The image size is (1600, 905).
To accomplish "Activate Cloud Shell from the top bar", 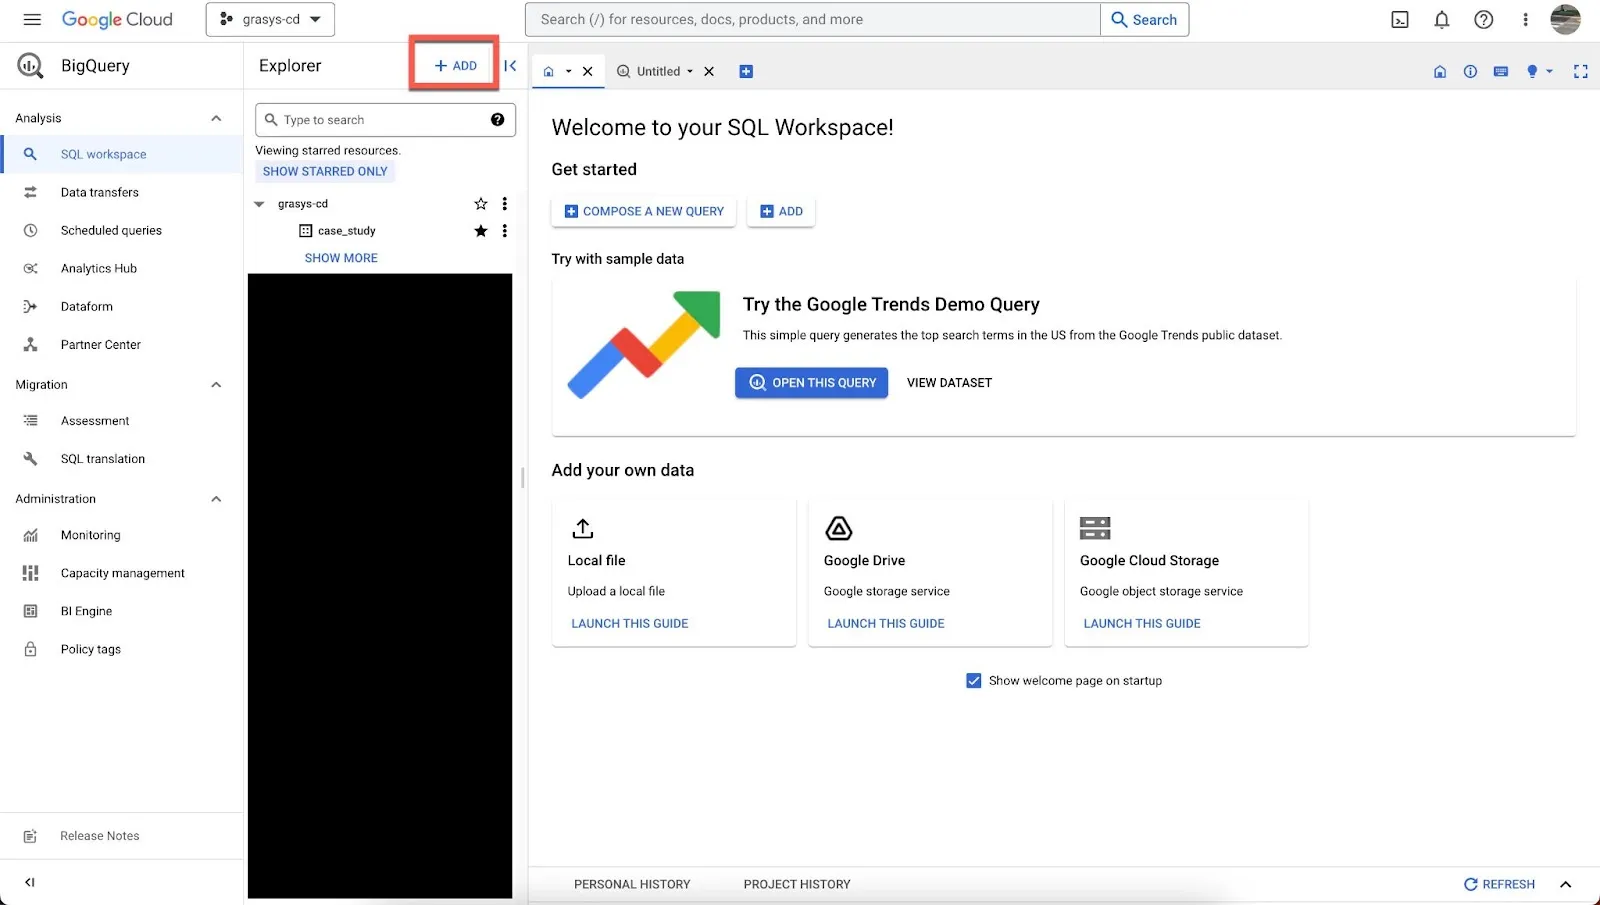I will pos(1400,19).
